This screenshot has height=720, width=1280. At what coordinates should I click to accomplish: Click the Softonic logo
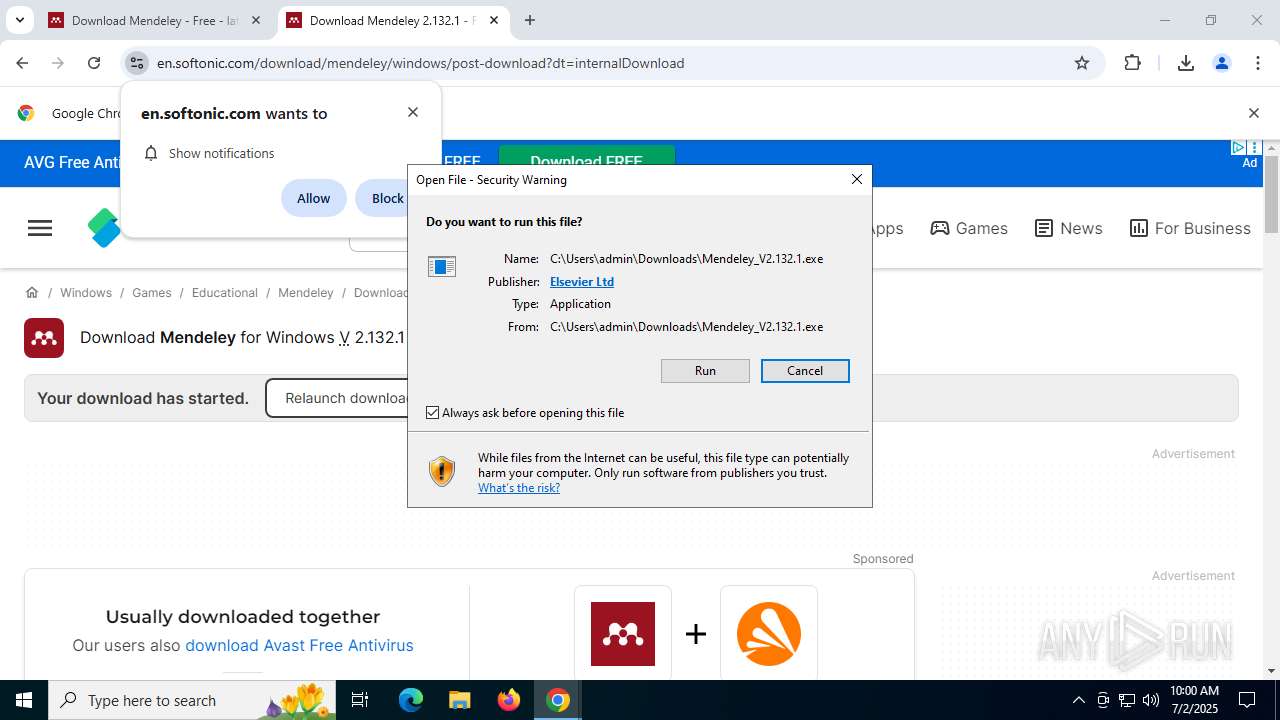[x=104, y=228]
